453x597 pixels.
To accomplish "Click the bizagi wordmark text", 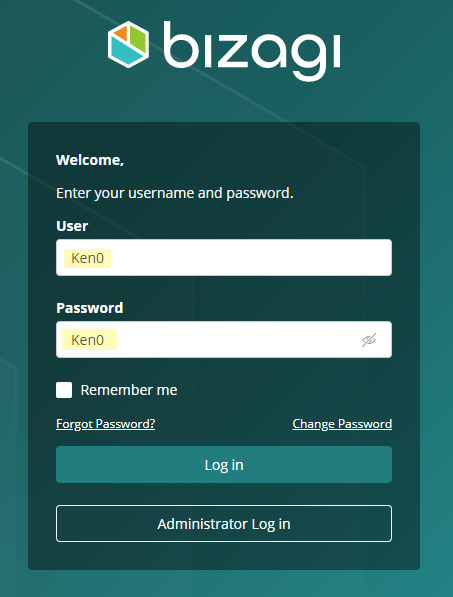I will coord(252,50).
